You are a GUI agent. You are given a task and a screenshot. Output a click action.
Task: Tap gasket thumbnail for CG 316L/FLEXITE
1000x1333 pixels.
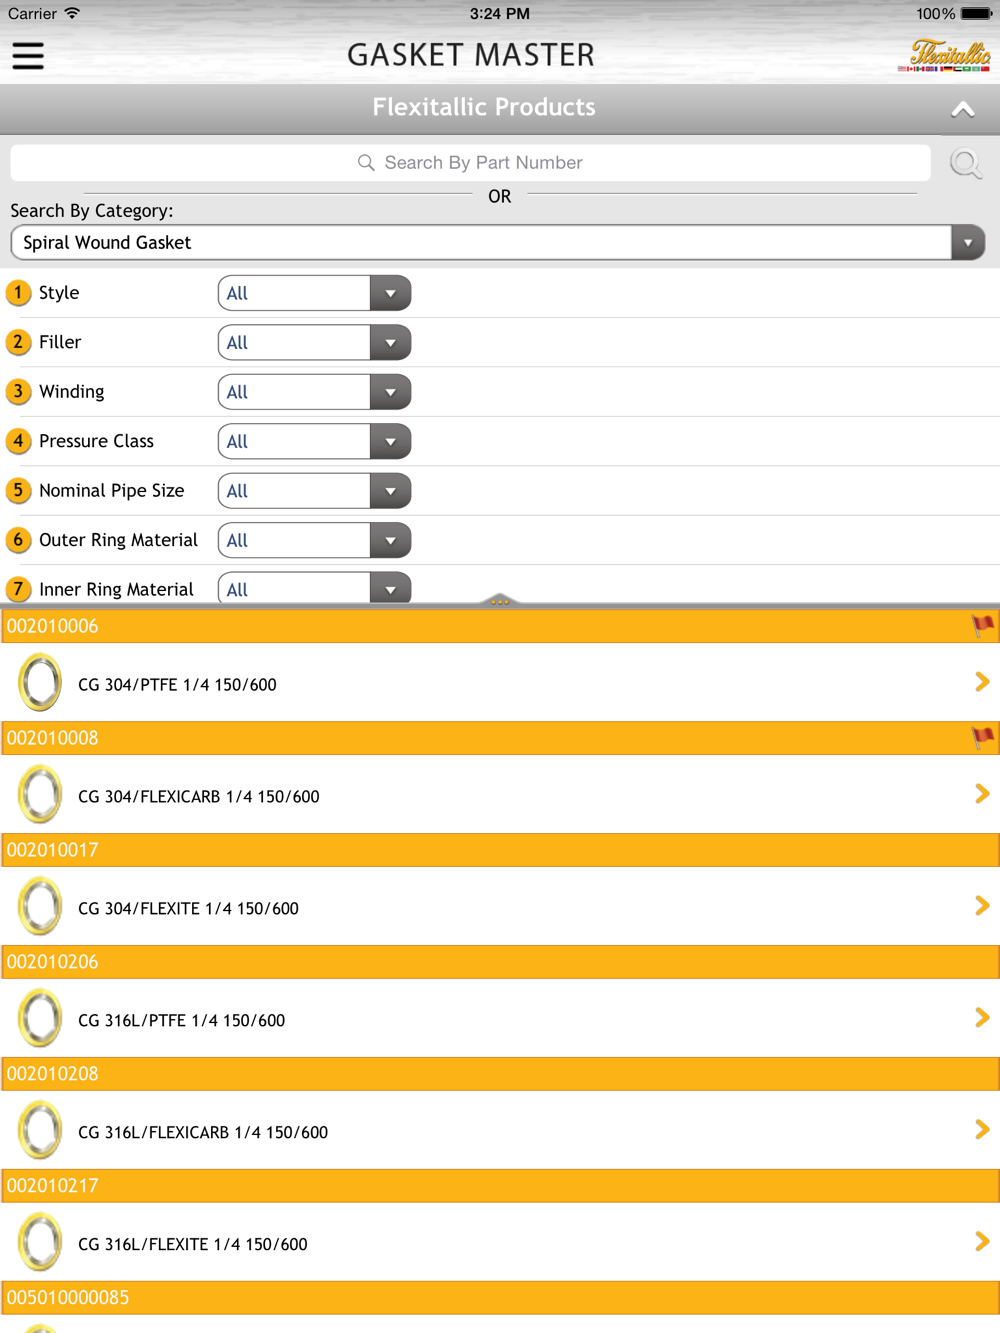[x=40, y=1243]
